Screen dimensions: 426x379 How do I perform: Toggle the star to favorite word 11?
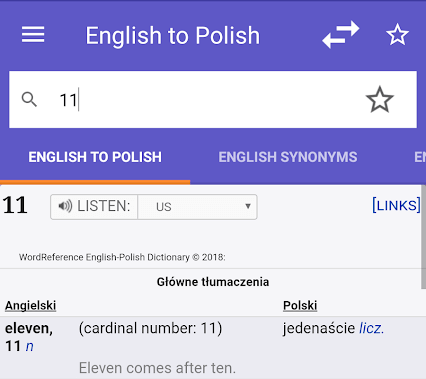pyautogui.click(x=380, y=99)
